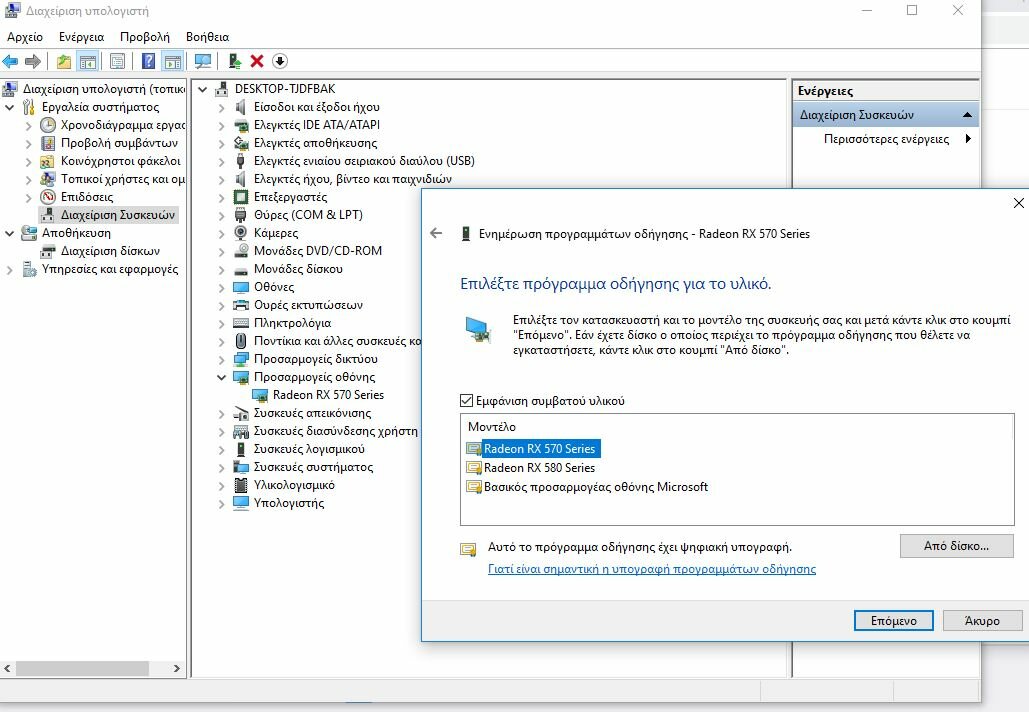Screen dimensions: 1029x712
Task: Open the driver signing importance link
Action: point(652,569)
